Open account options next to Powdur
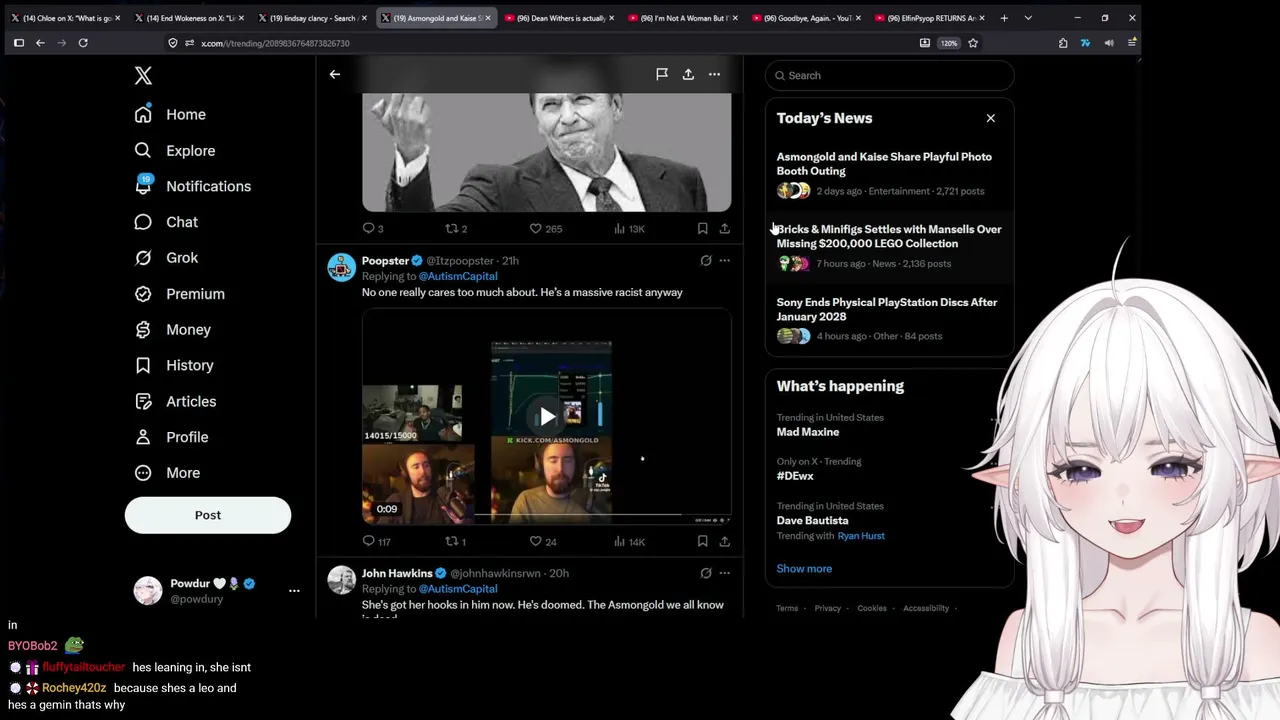The image size is (1280, 720). (x=294, y=591)
